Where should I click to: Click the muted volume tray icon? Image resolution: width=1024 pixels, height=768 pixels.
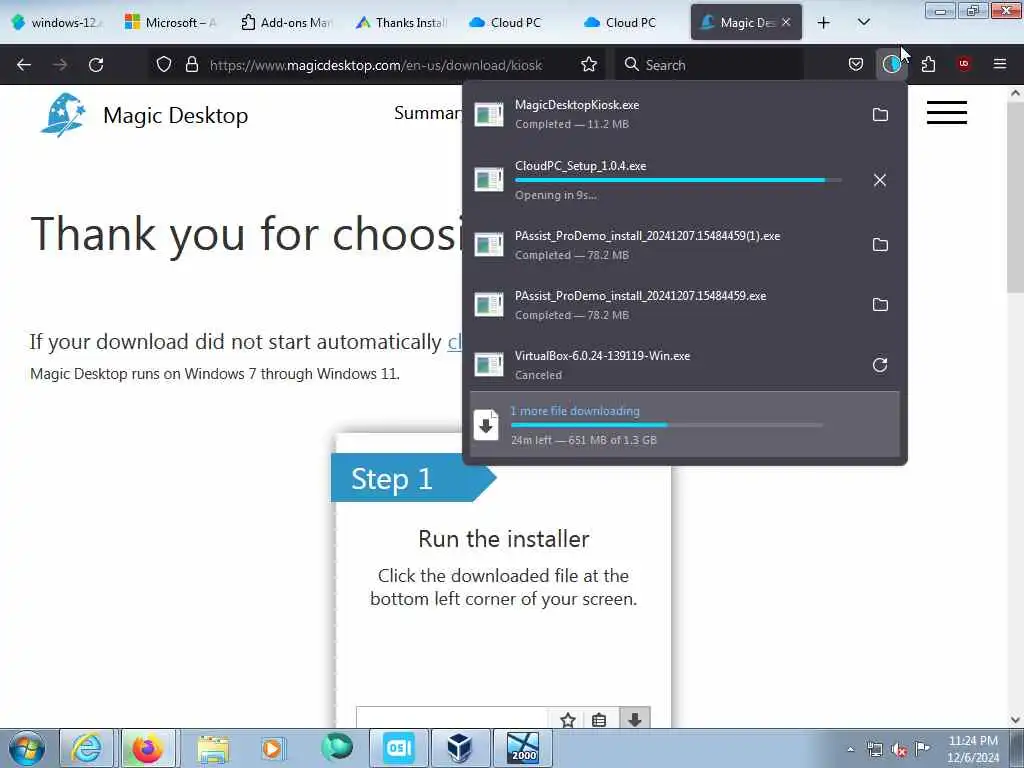899,749
